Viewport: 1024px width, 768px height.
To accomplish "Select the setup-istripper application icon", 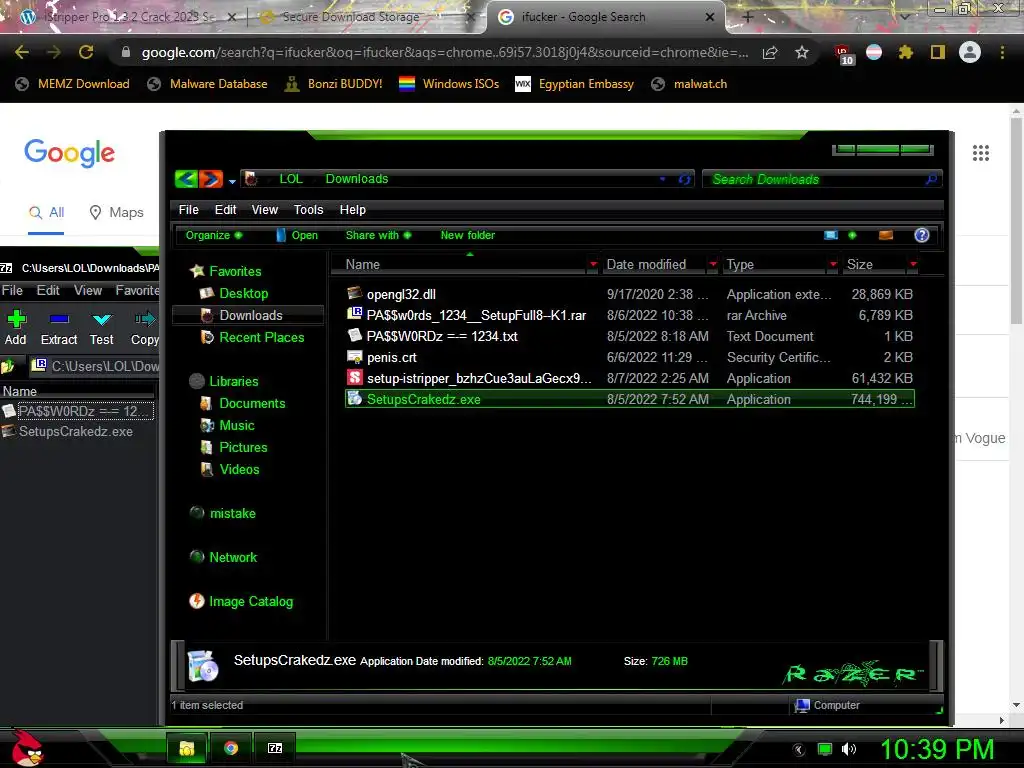I will pyautogui.click(x=355, y=377).
